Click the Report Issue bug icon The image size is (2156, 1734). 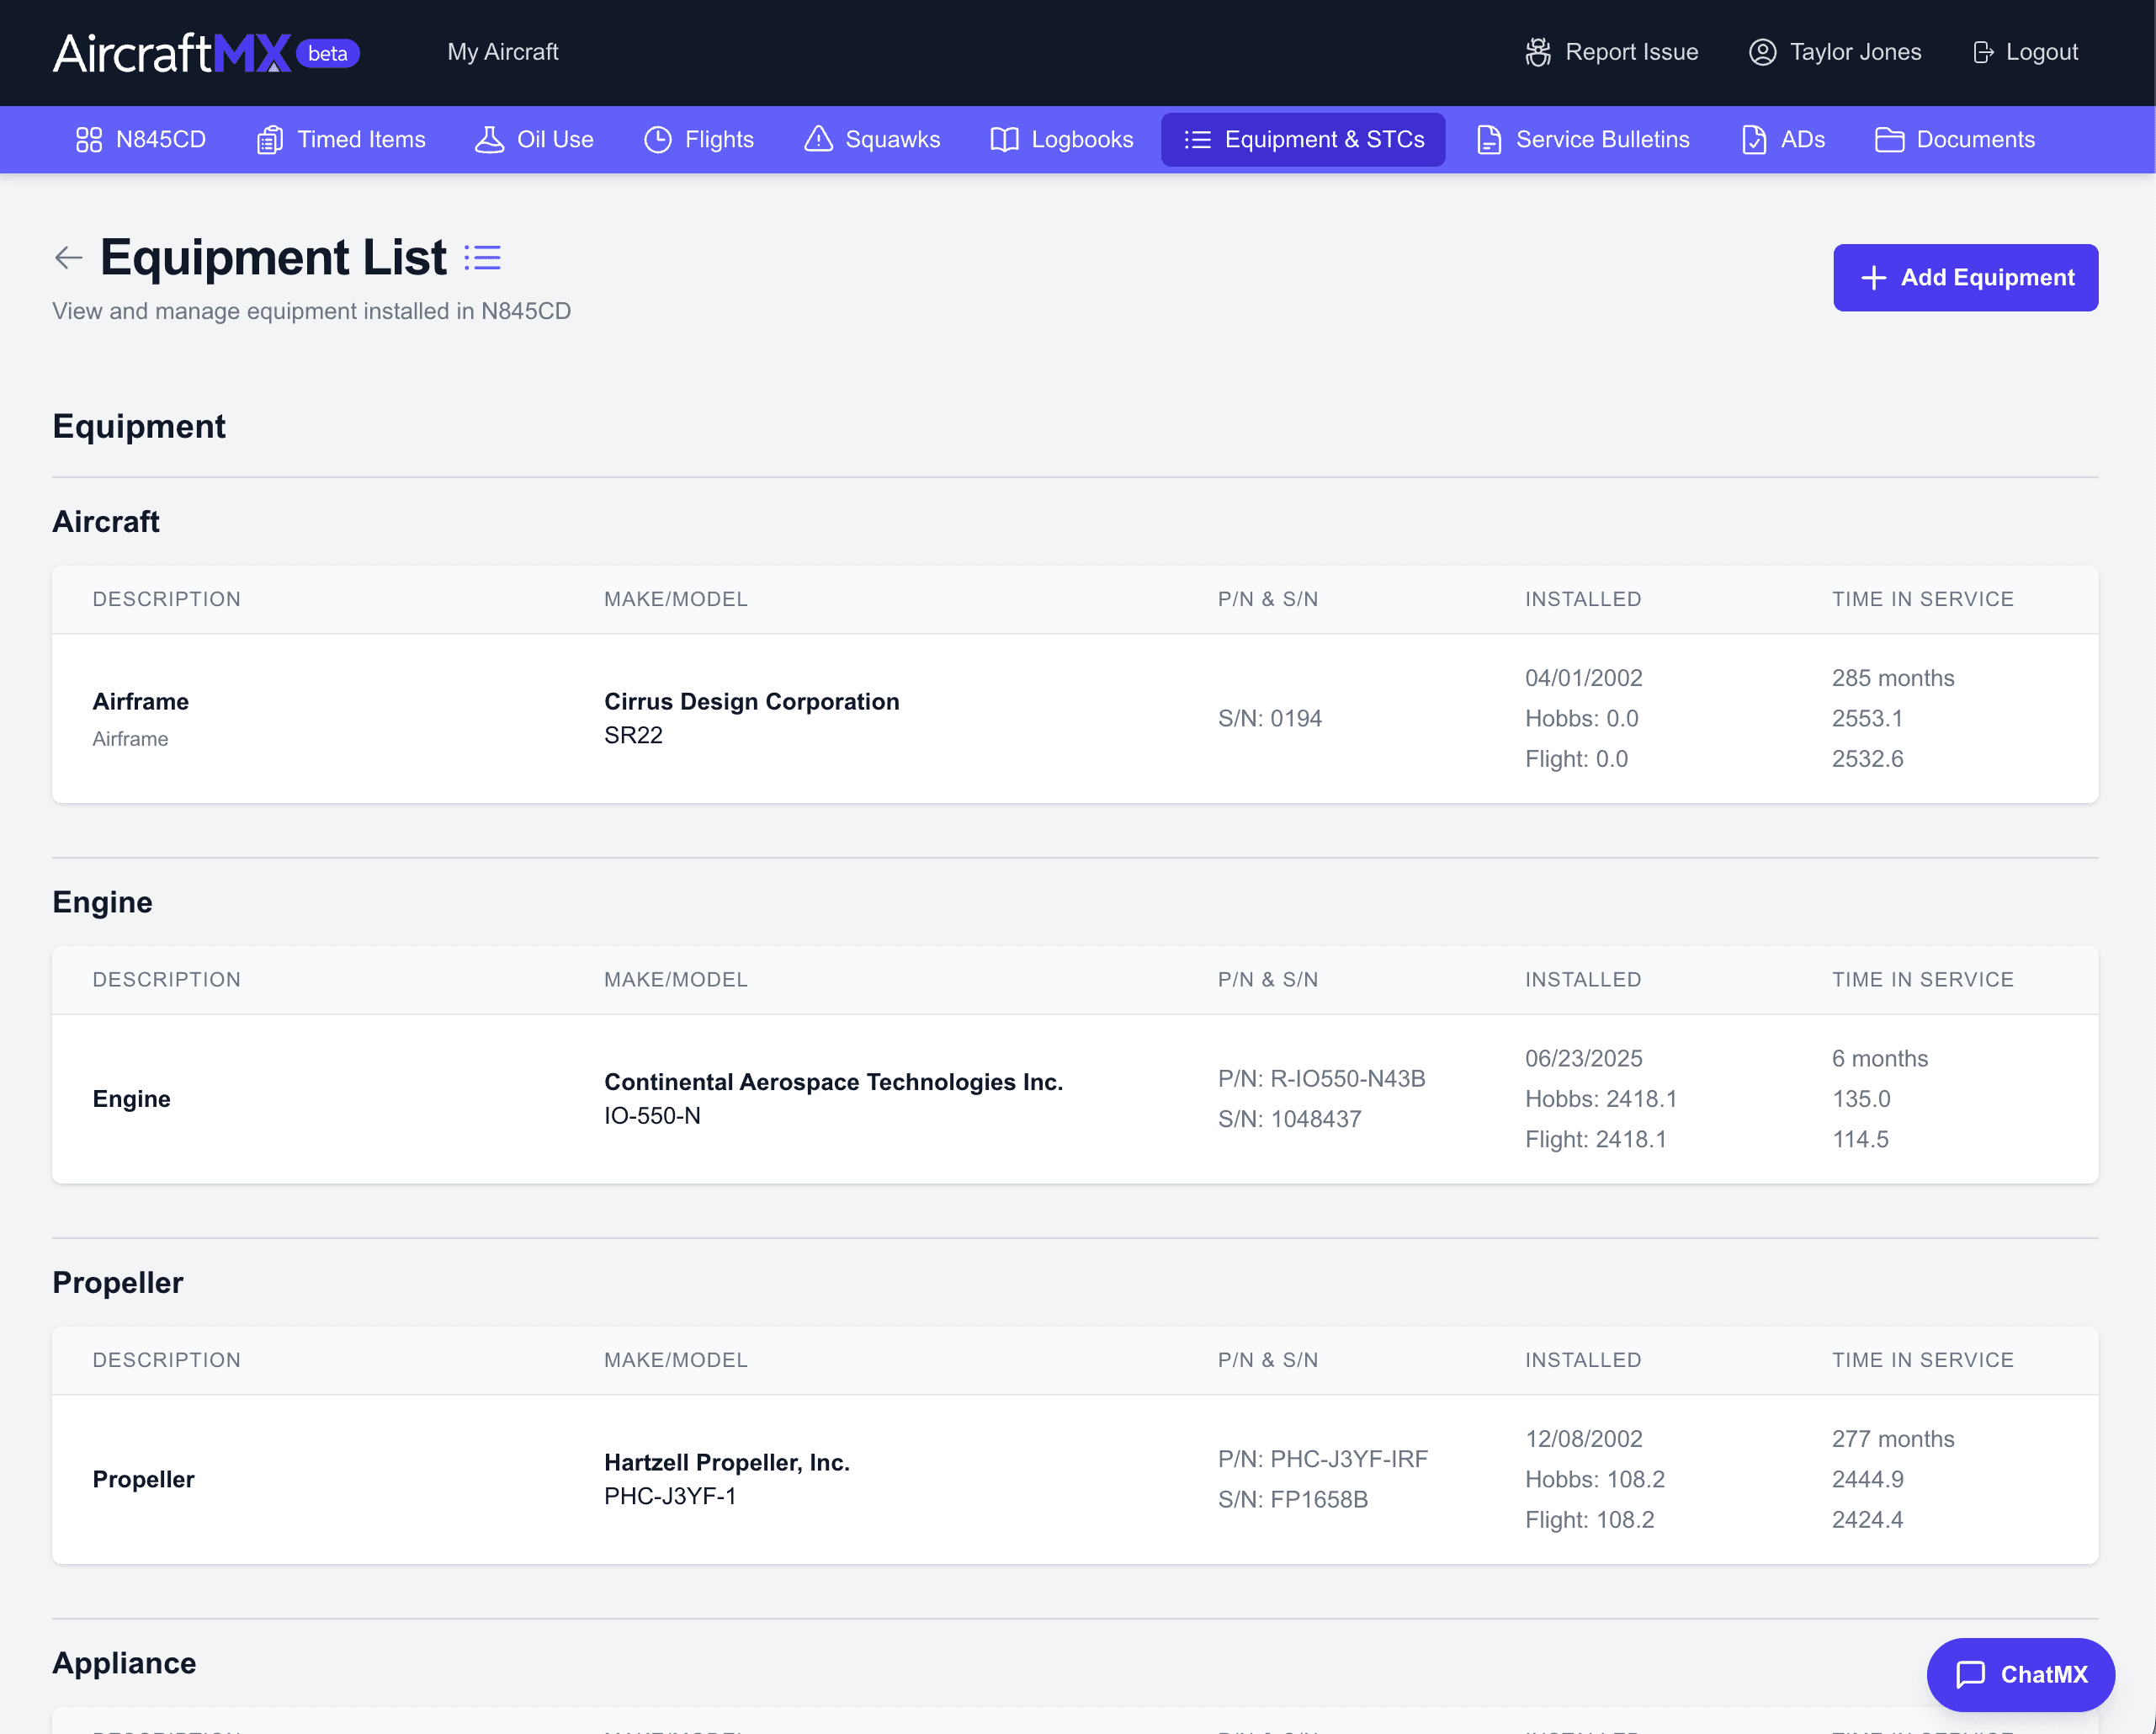[x=1537, y=52]
